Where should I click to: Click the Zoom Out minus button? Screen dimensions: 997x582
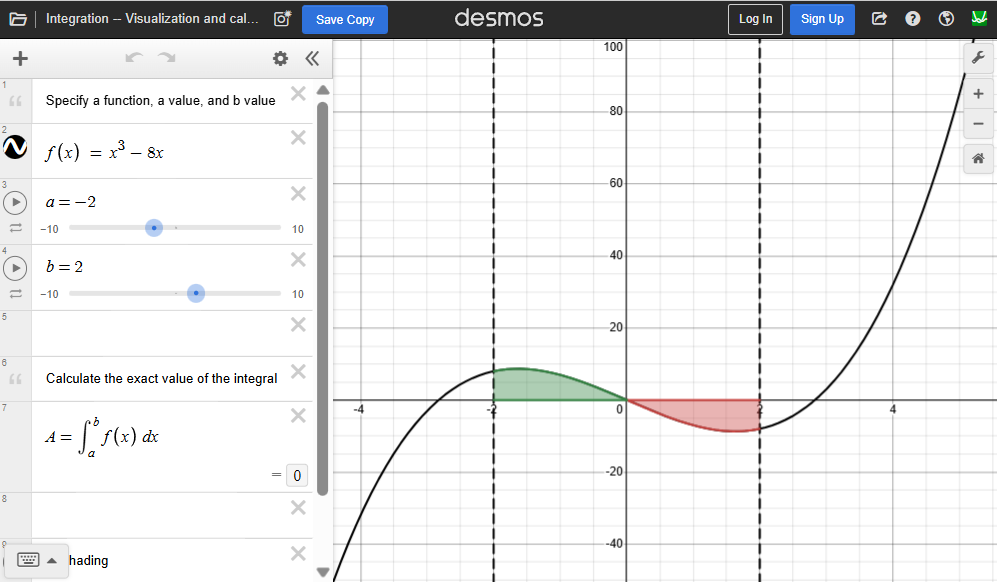click(978, 123)
